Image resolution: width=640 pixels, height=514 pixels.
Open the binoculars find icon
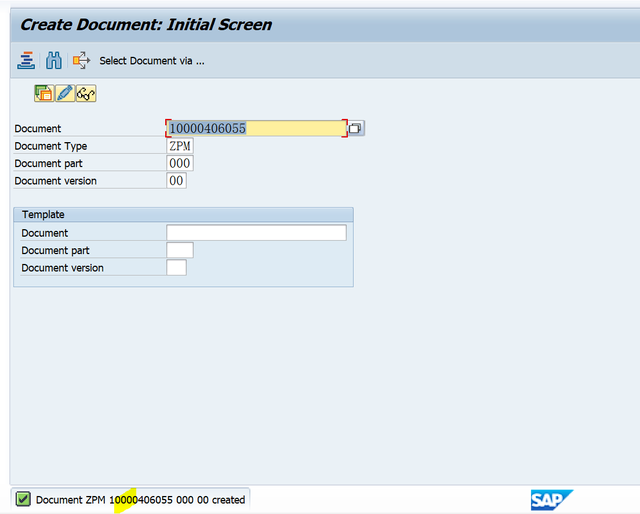[x=54, y=60]
